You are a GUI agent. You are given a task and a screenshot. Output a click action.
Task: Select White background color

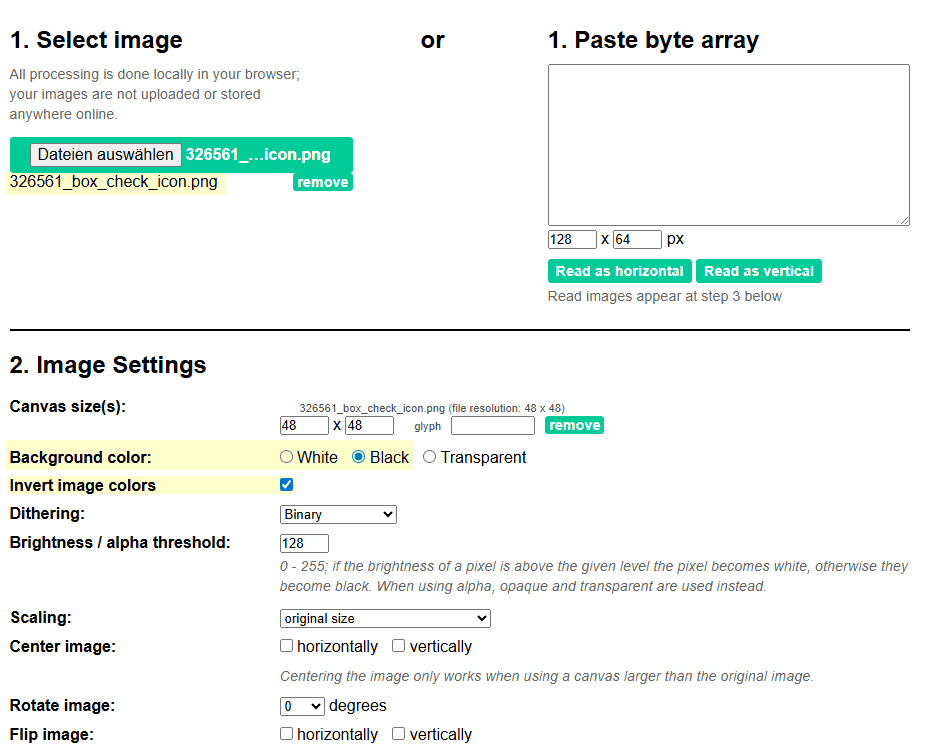287,457
